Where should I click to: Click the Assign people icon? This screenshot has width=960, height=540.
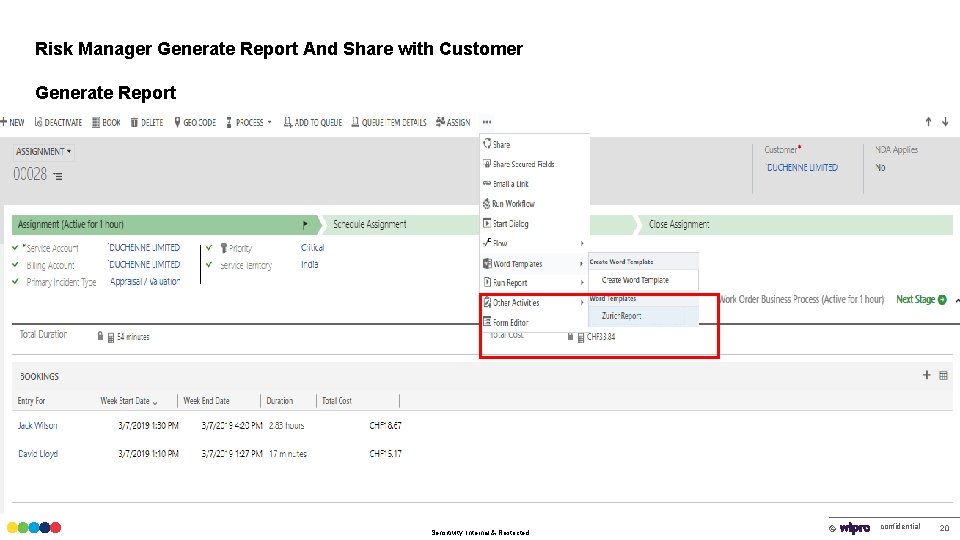[x=440, y=122]
